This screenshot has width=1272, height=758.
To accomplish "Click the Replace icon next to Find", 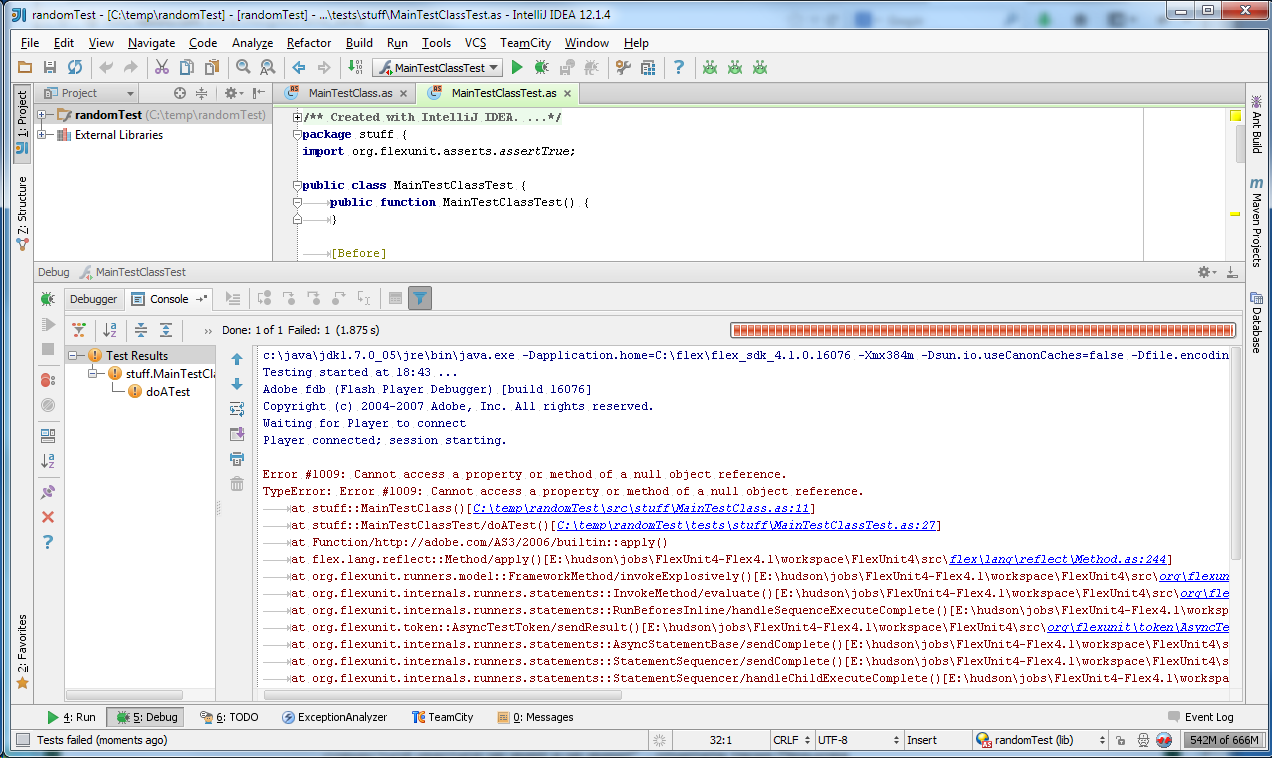I will [x=267, y=67].
